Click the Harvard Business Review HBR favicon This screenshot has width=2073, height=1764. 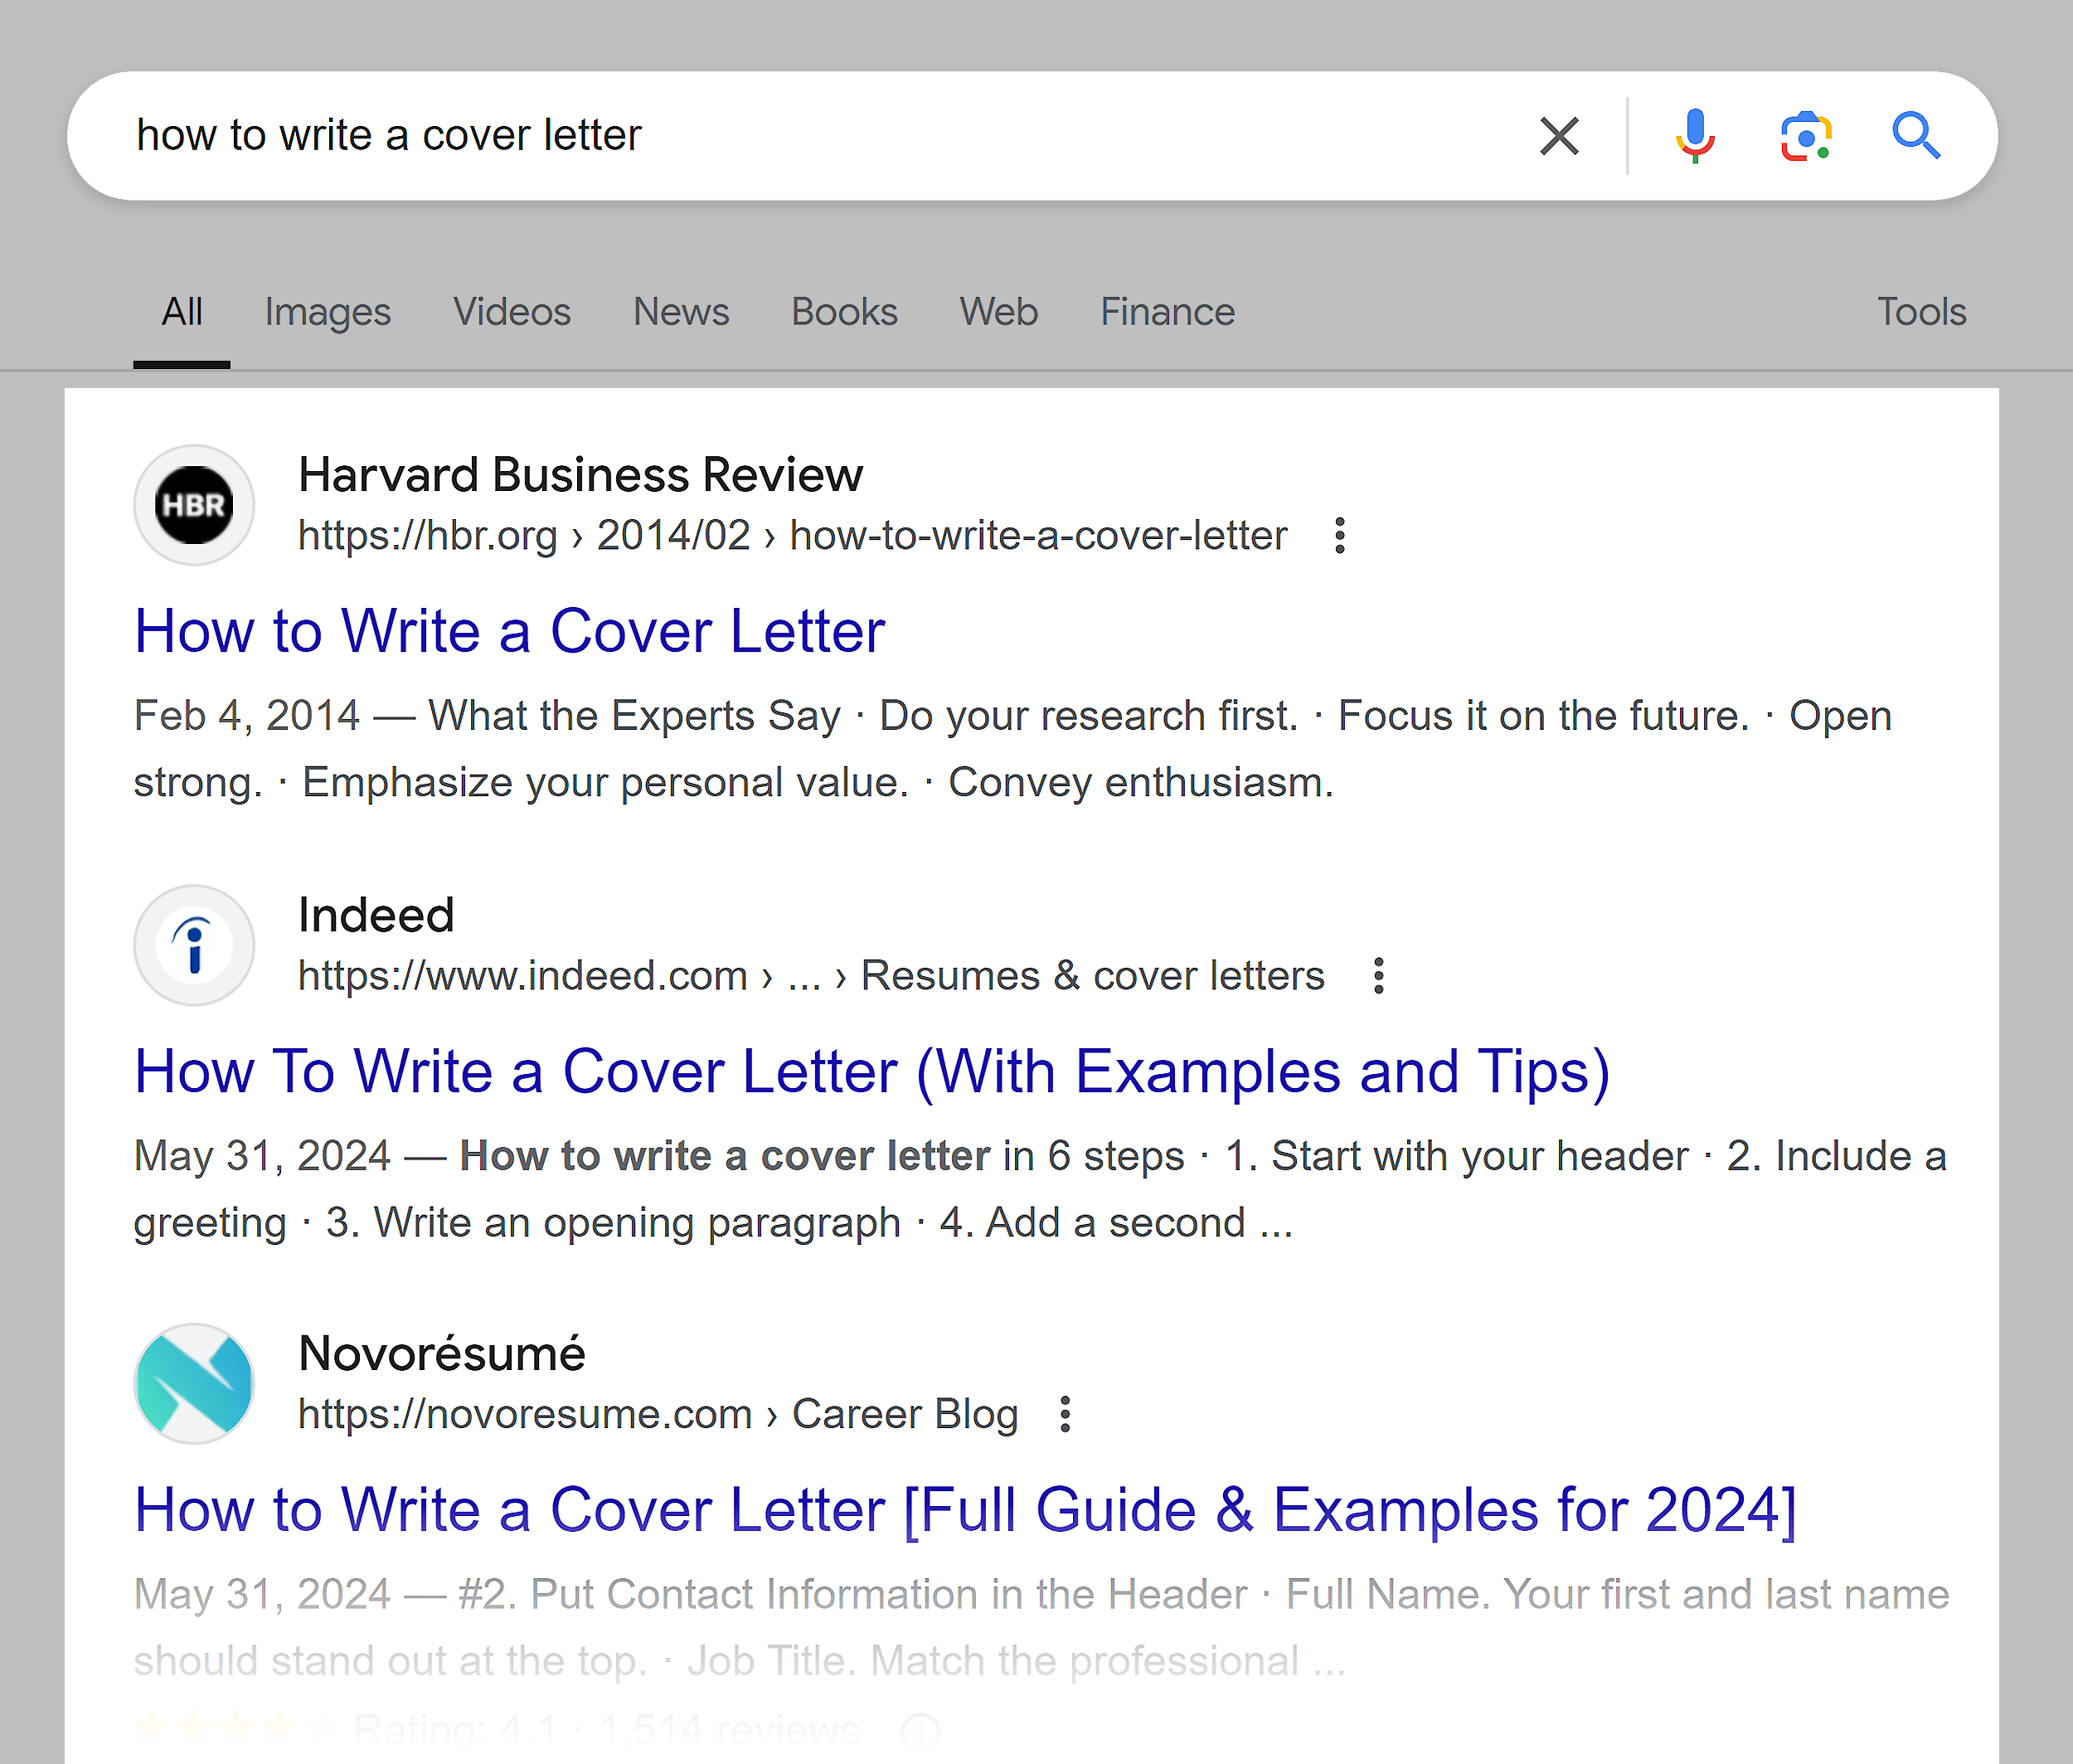pyautogui.click(x=194, y=505)
